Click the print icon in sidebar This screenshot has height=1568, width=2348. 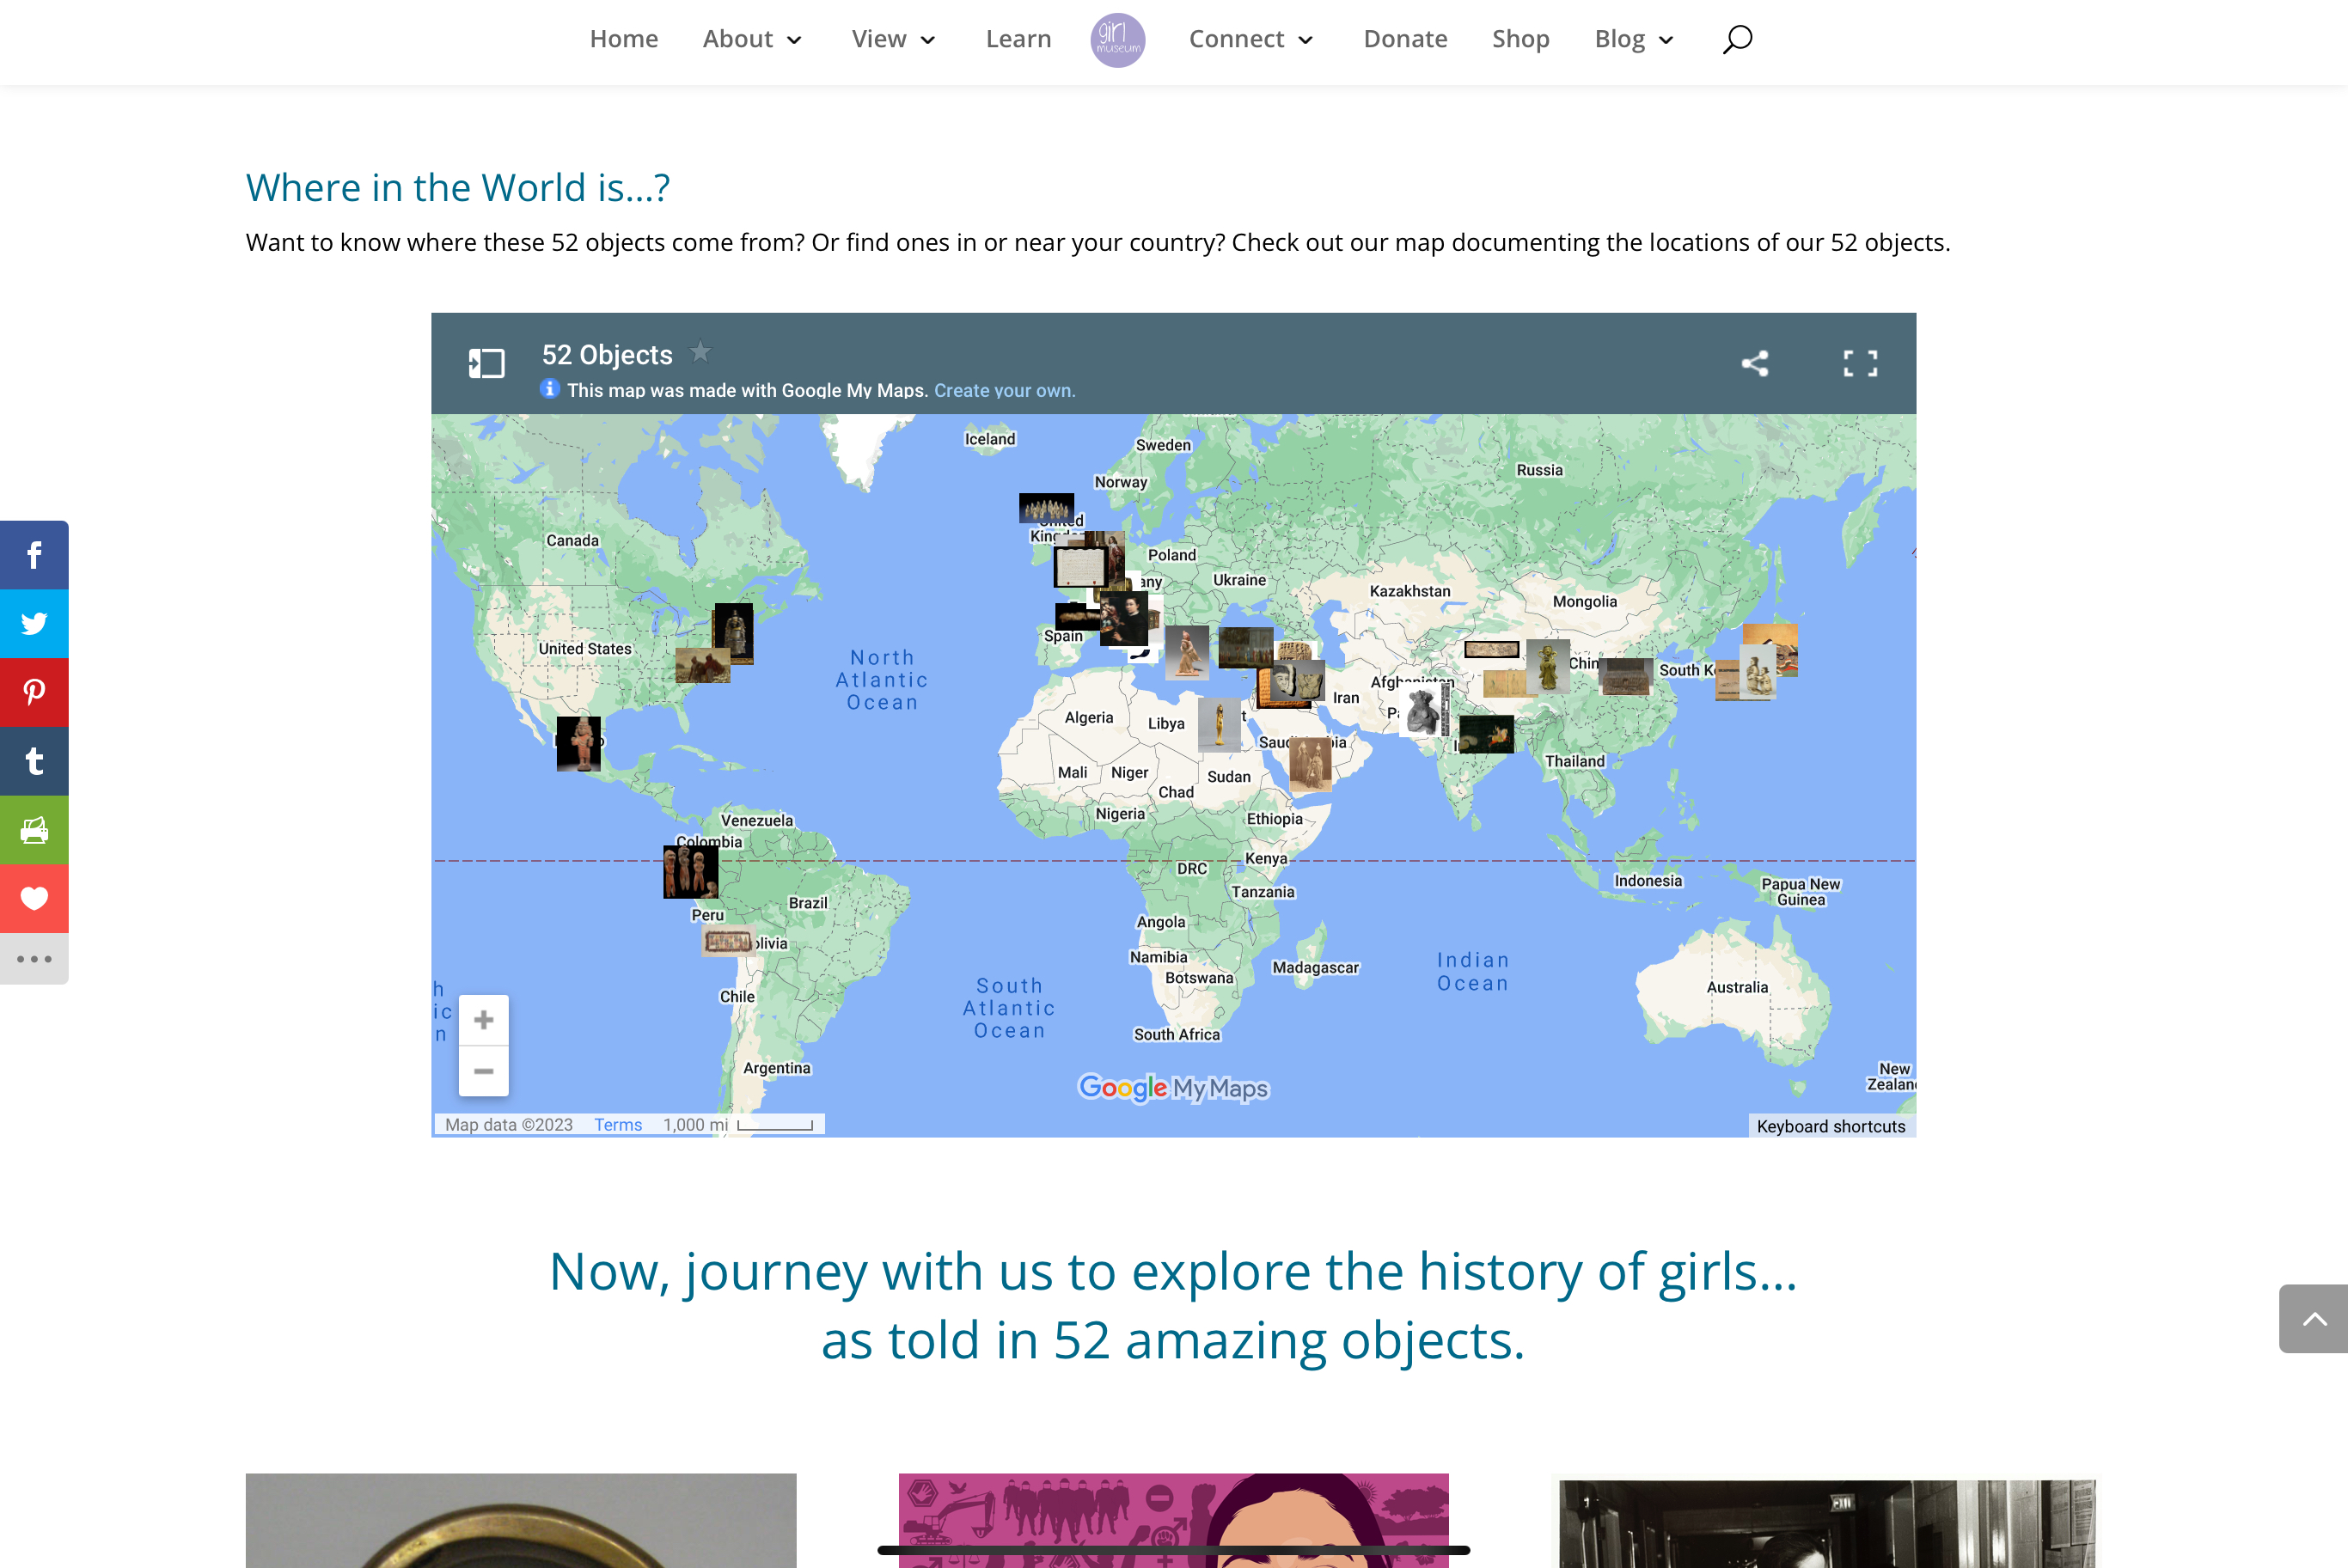point(35,829)
